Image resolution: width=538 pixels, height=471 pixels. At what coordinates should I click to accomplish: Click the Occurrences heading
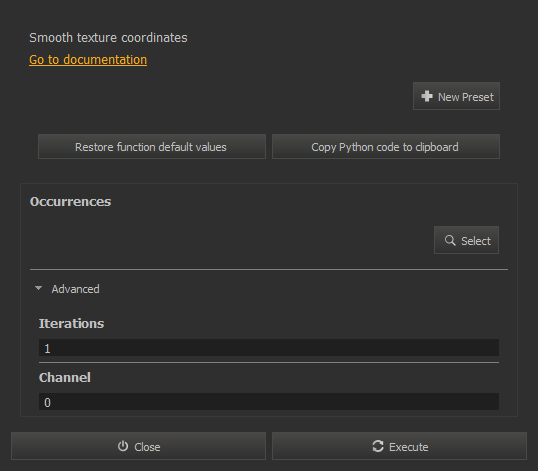70,202
